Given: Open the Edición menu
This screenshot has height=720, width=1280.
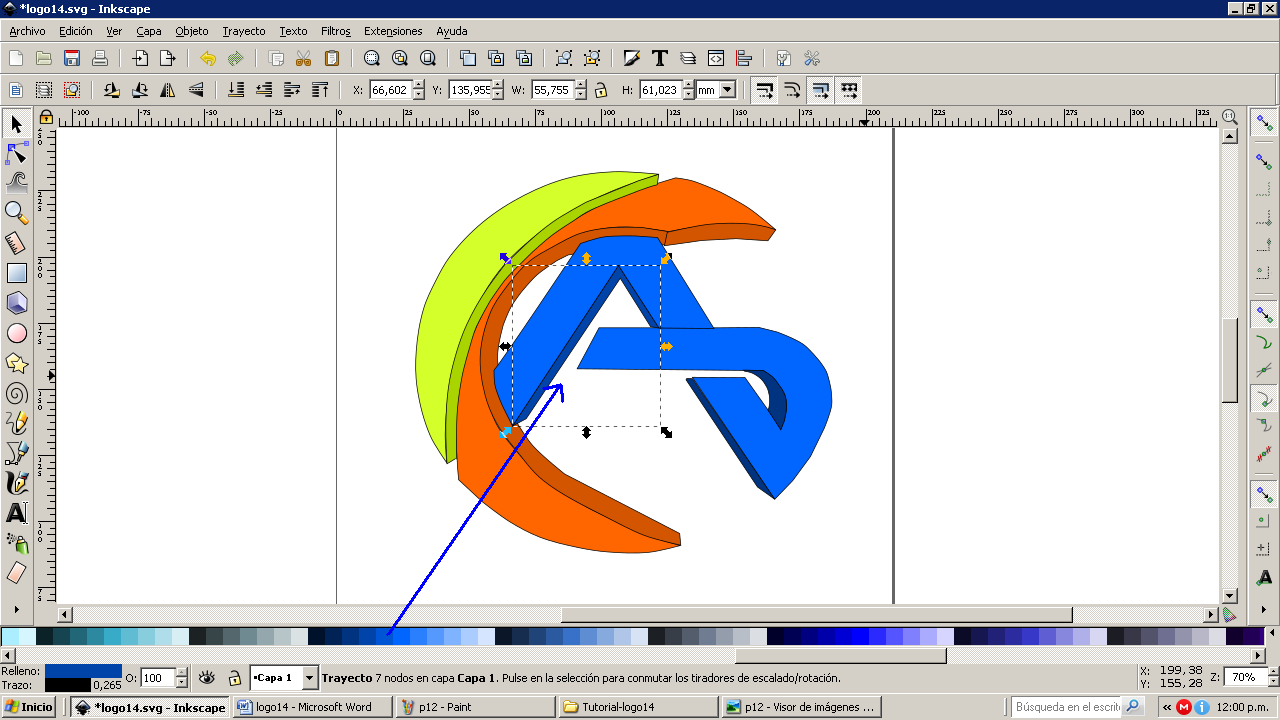Looking at the screenshot, I should (76, 31).
